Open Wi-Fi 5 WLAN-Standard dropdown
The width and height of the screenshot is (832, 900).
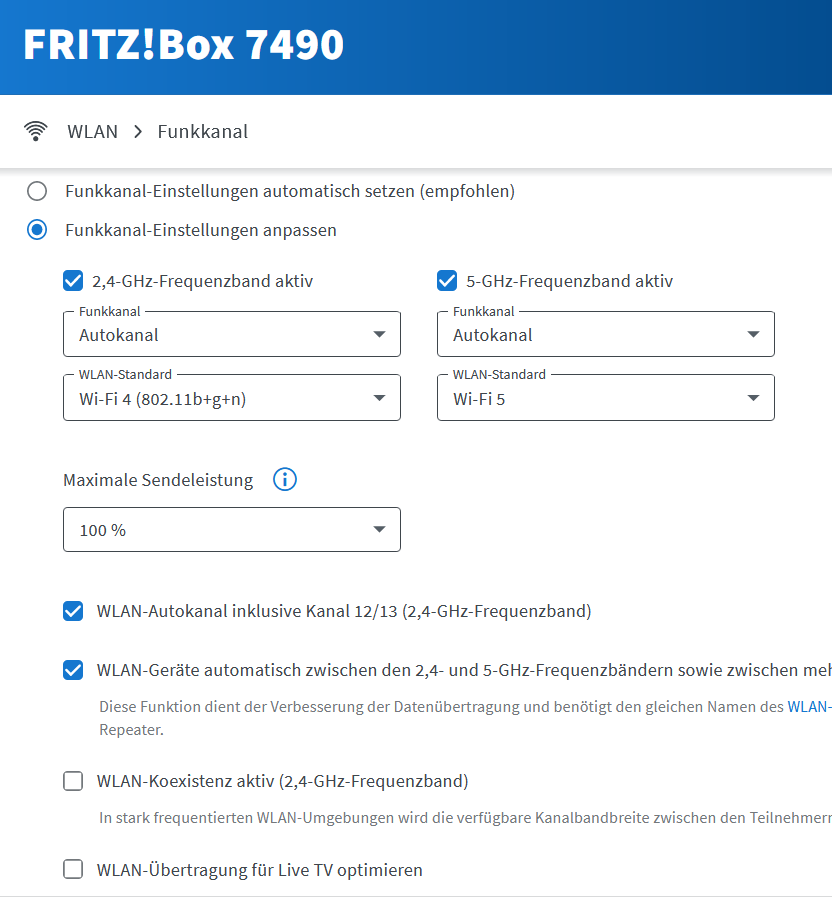coord(606,398)
